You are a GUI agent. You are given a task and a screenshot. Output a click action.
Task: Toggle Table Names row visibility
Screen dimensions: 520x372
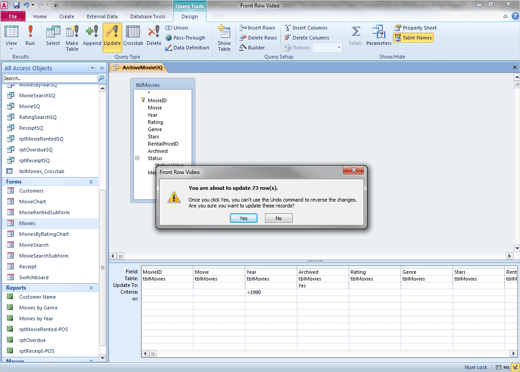pos(413,38)
